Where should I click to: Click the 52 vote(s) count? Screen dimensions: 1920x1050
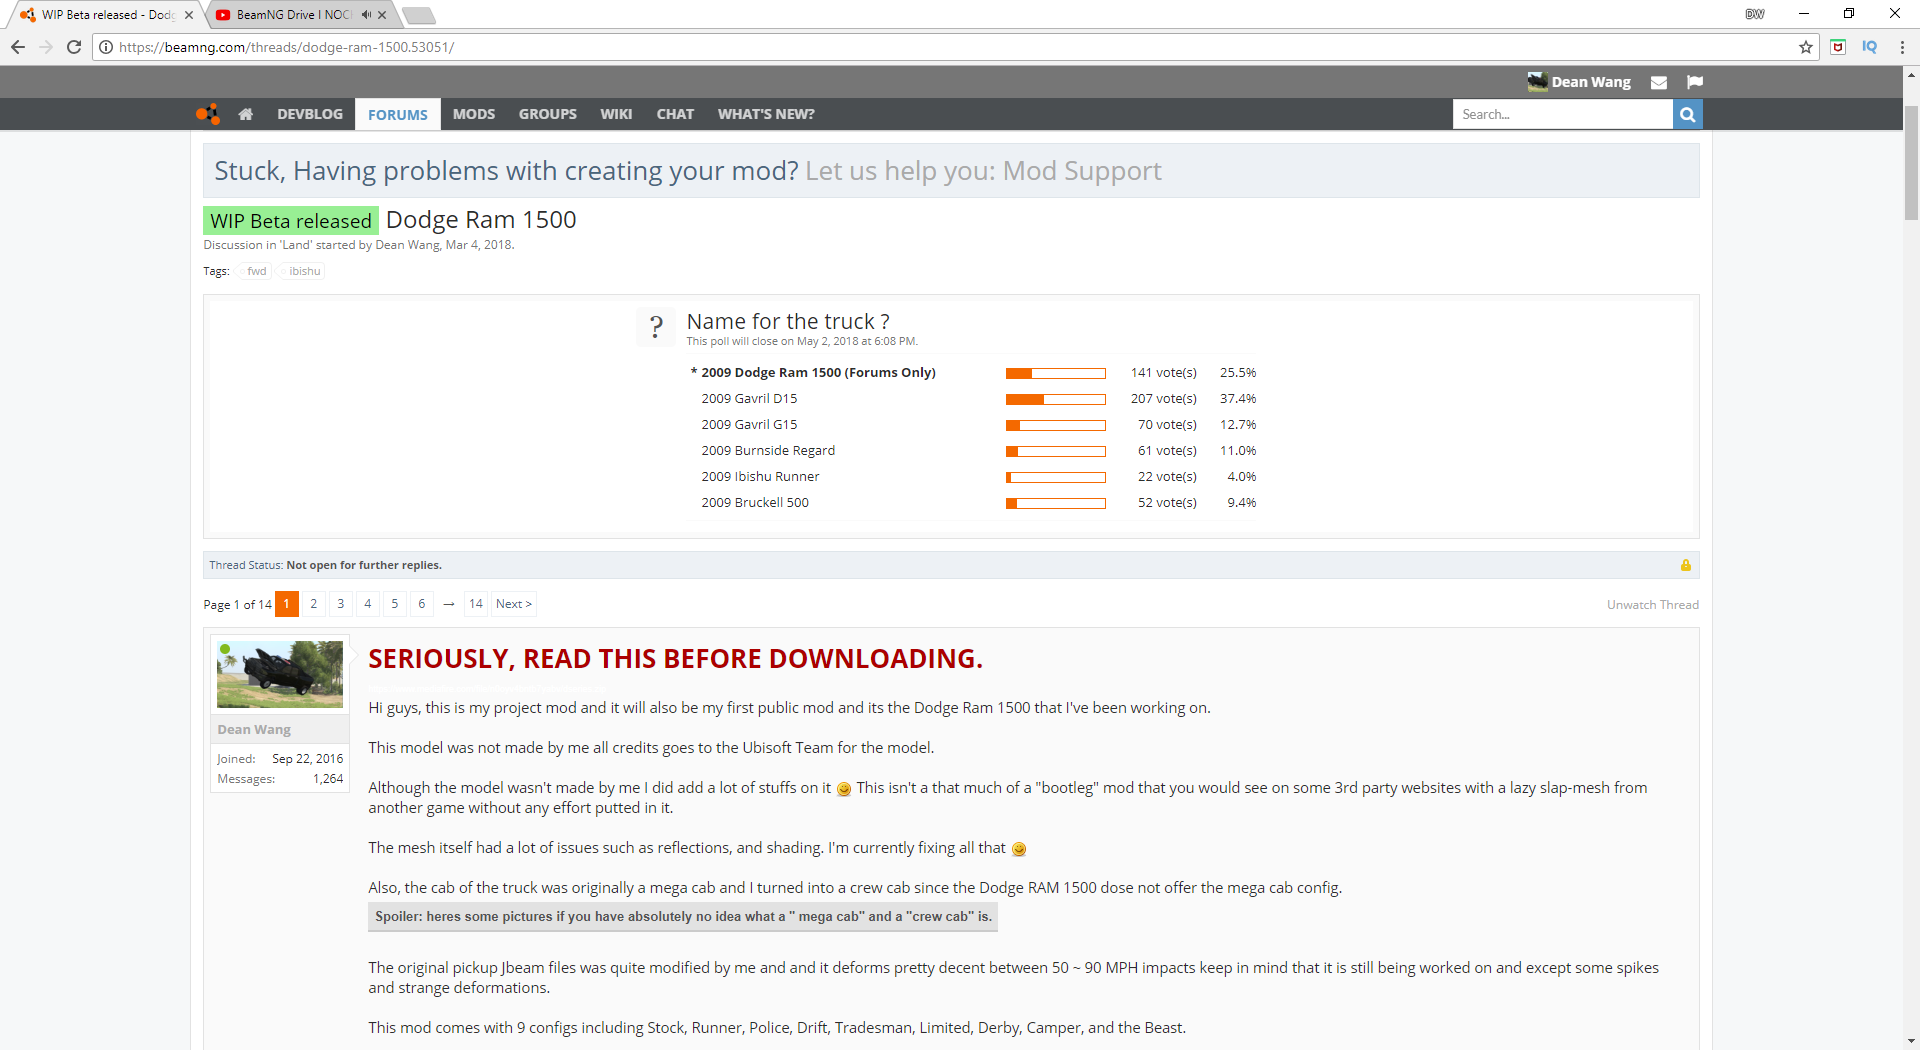[x=1167, y=503]
